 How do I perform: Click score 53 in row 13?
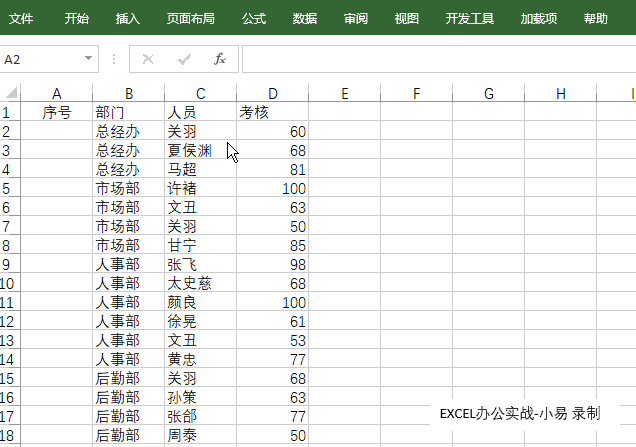pyautogui.click(x=273, y=340)
